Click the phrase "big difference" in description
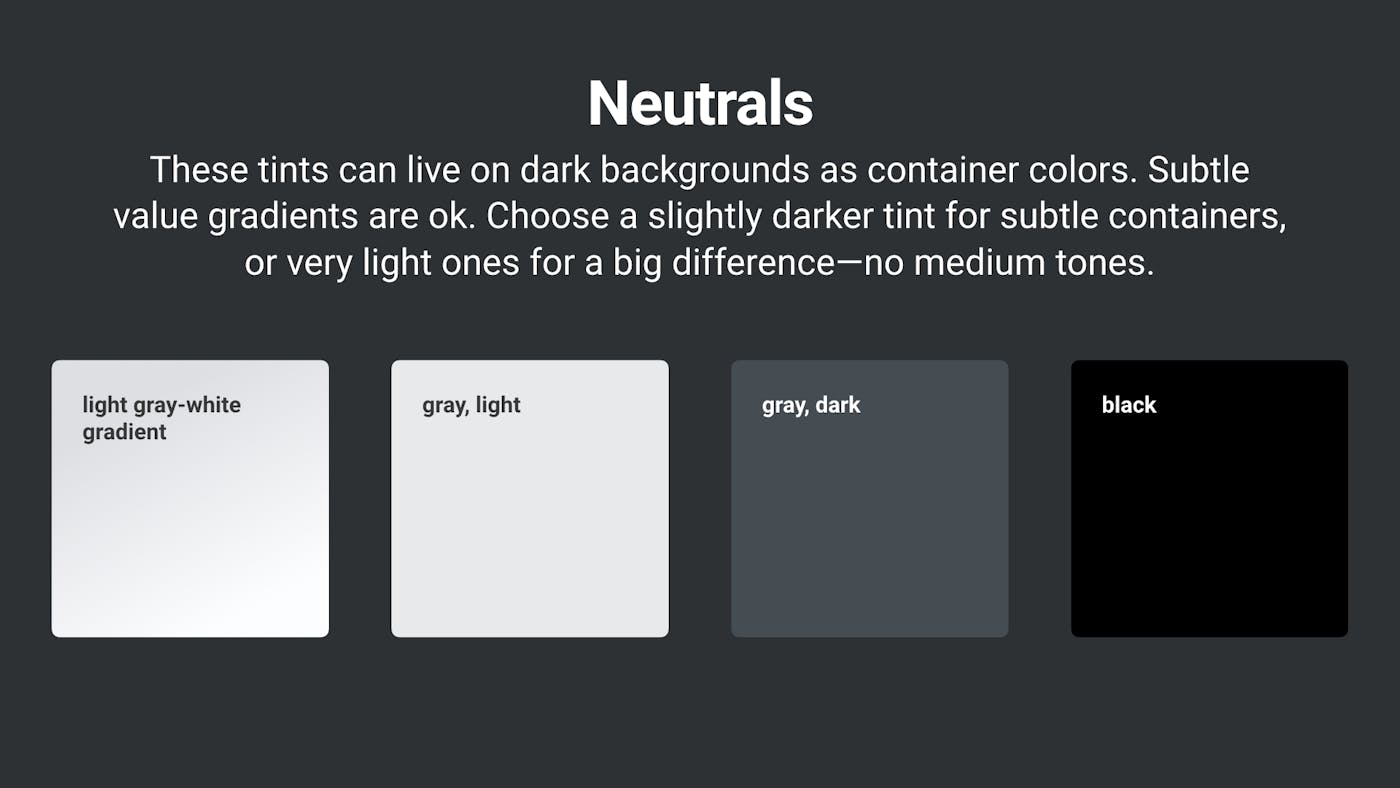Image resolution: width=1400 pixels, height=788 pixels. click(723, 264)
